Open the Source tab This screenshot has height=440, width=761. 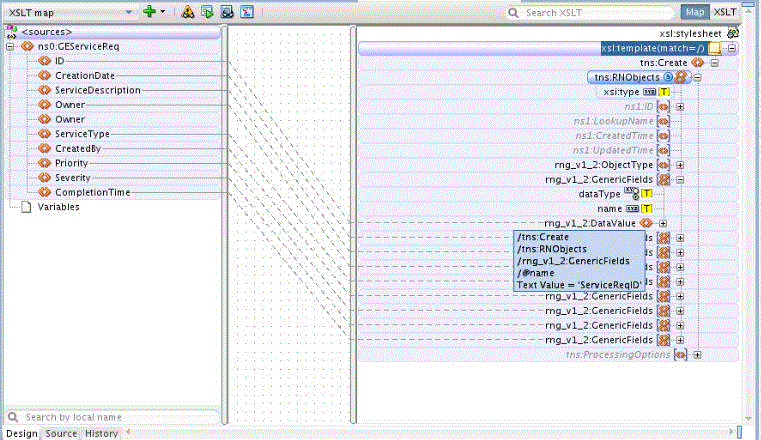coord(61,433)
